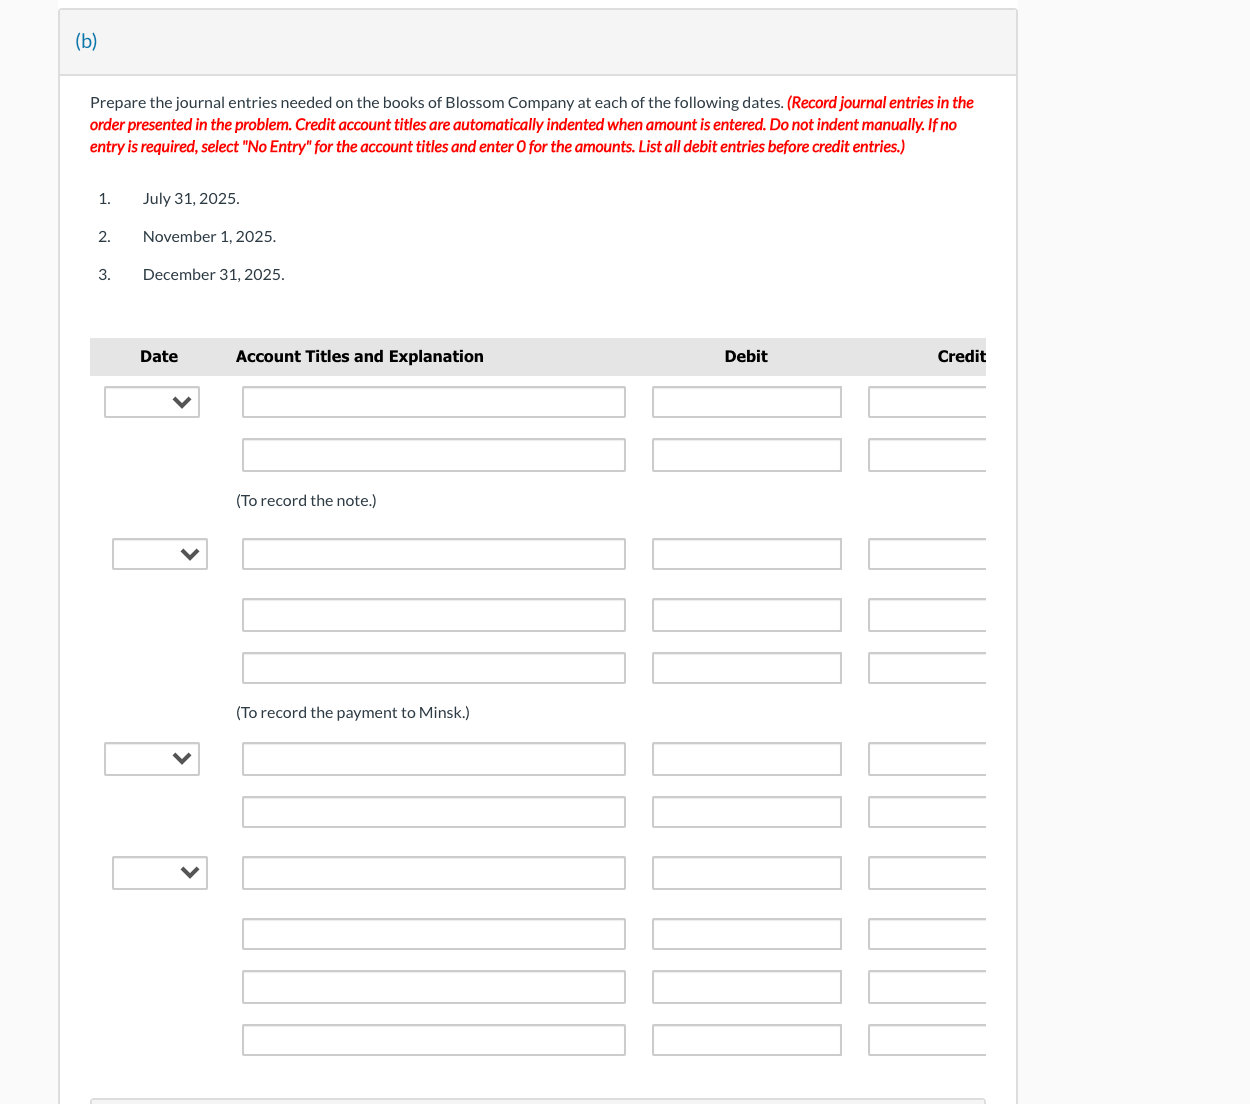
Task: Click the third Debit field in the Minsk payment entry
Action: [746, 667]
